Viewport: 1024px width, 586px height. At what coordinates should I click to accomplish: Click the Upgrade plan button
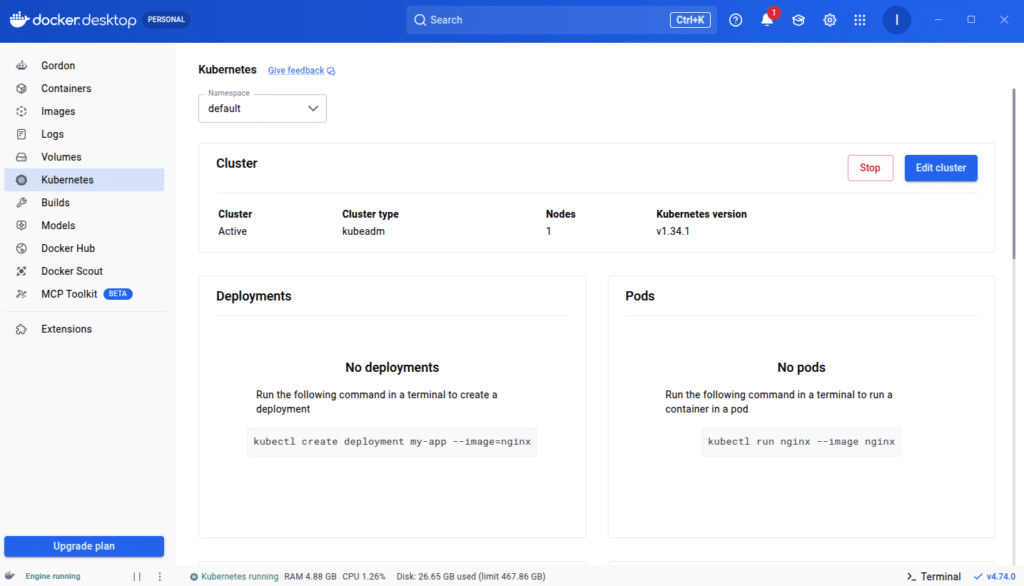(x=84, y=546)
